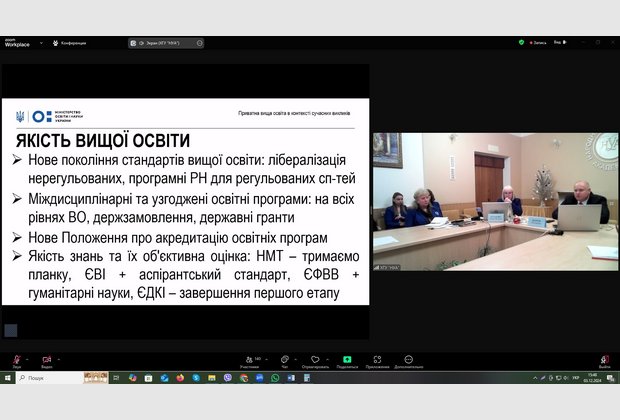Show hidden system tray icons

[x=535, y=378]
